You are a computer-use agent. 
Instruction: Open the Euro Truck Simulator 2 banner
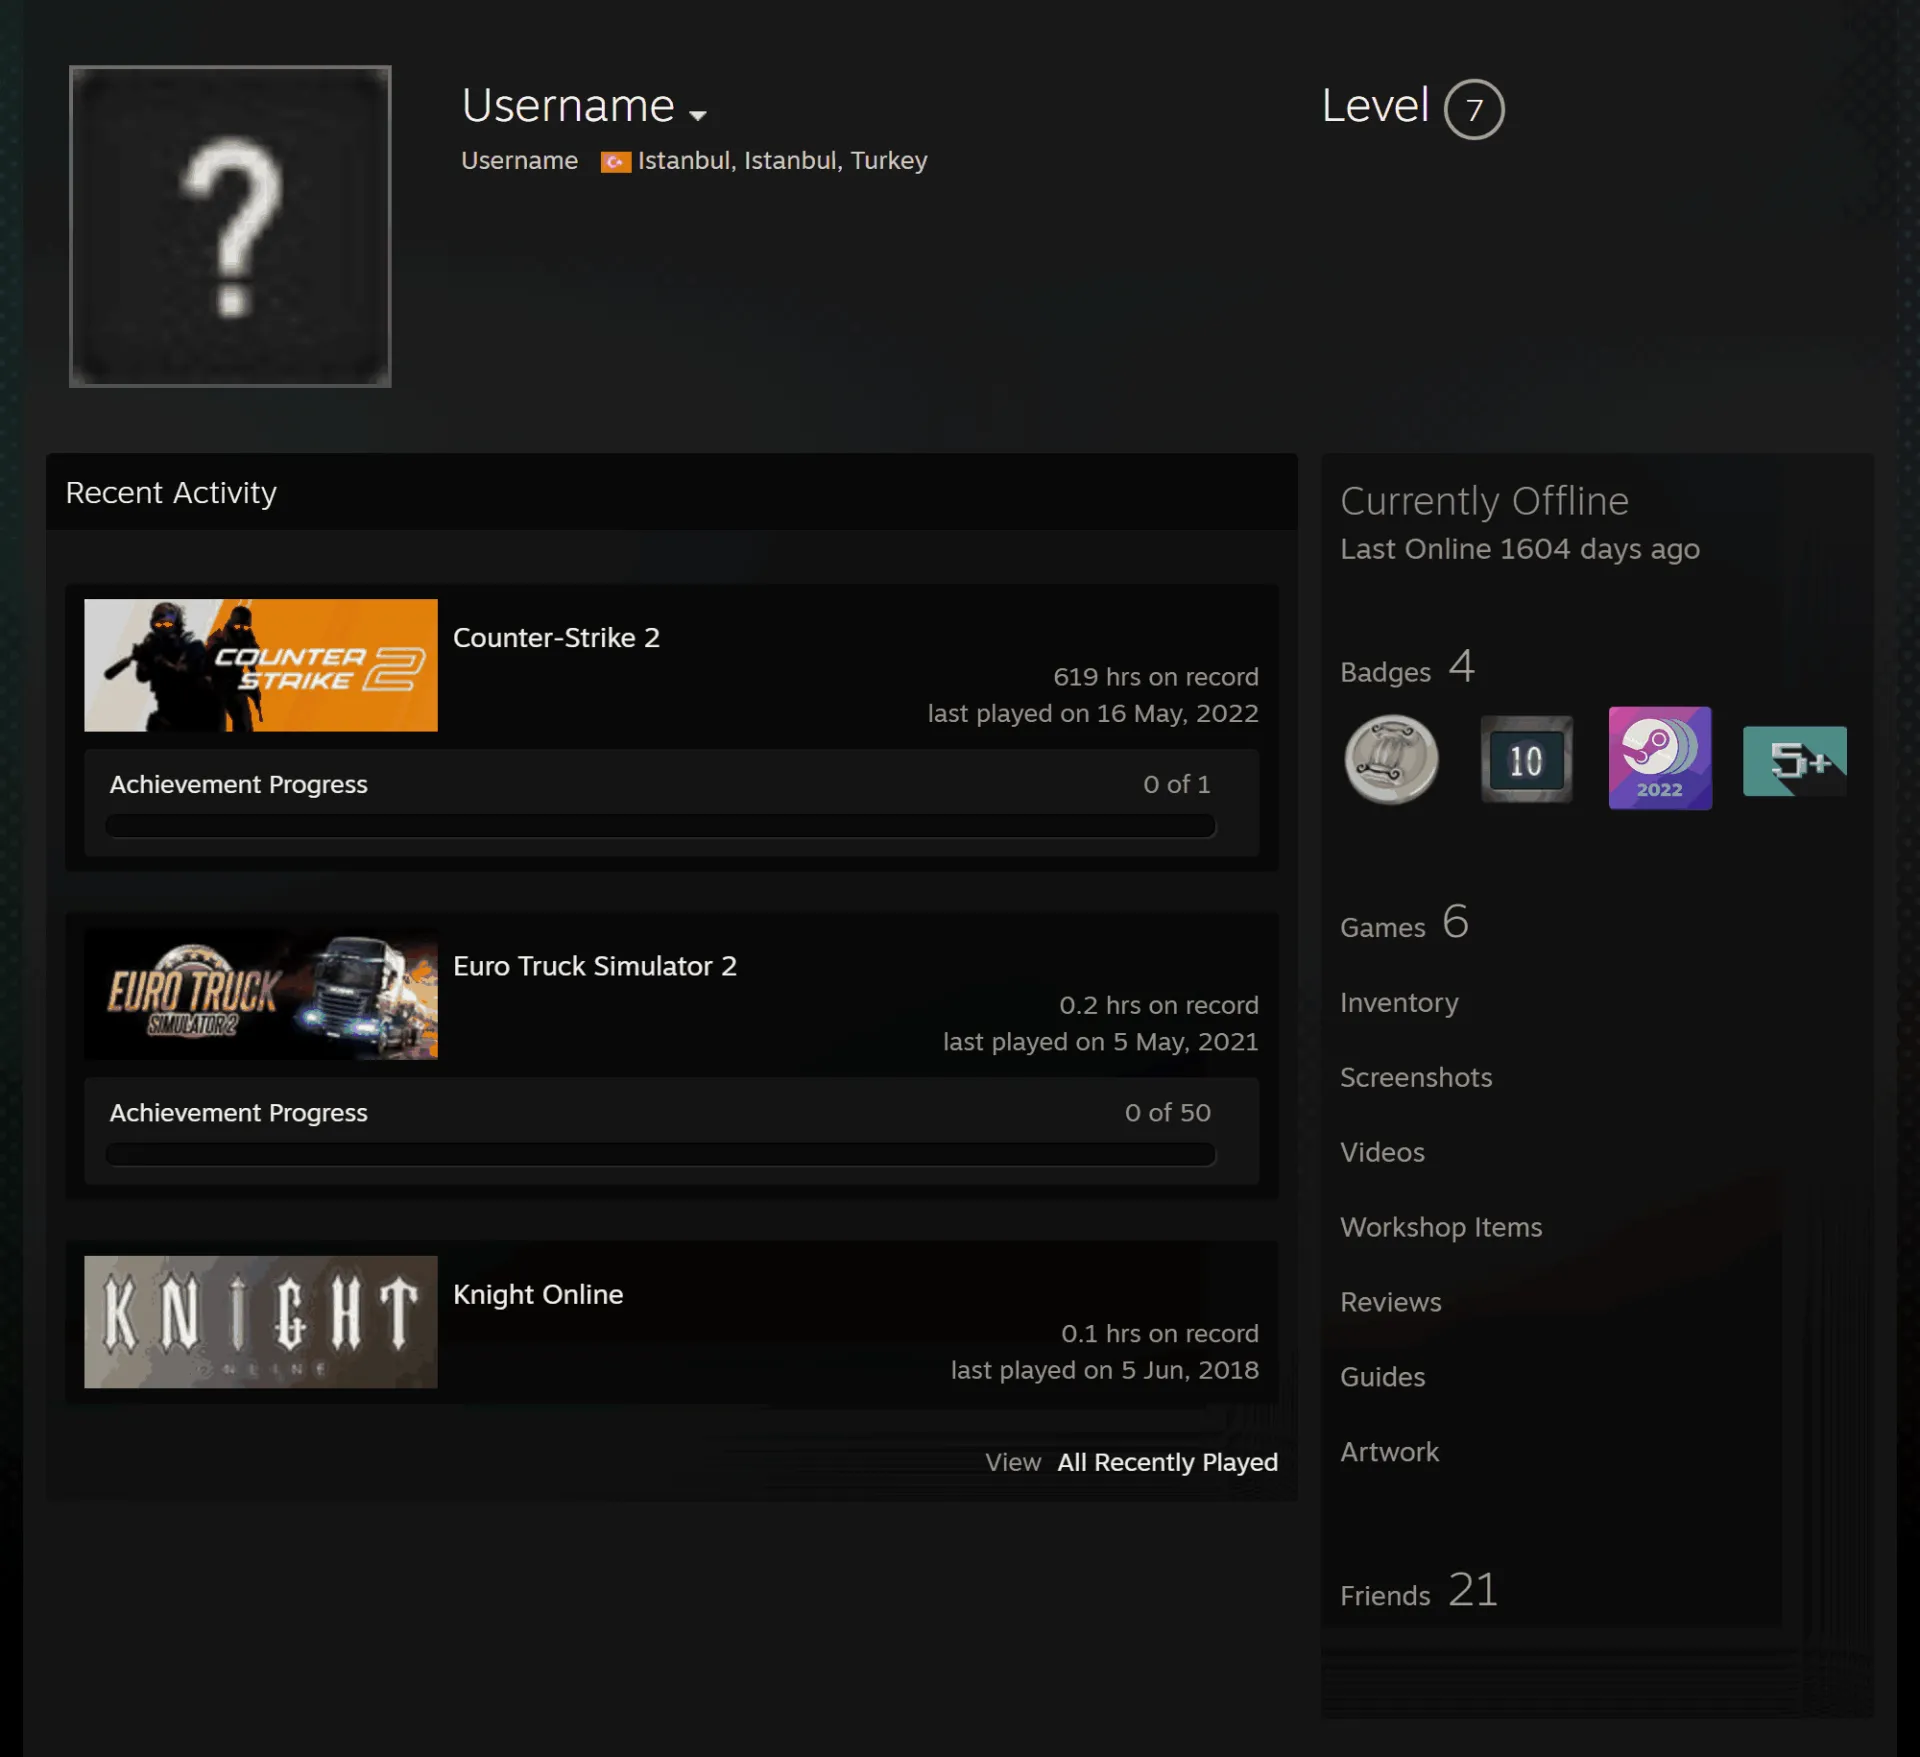261,993
